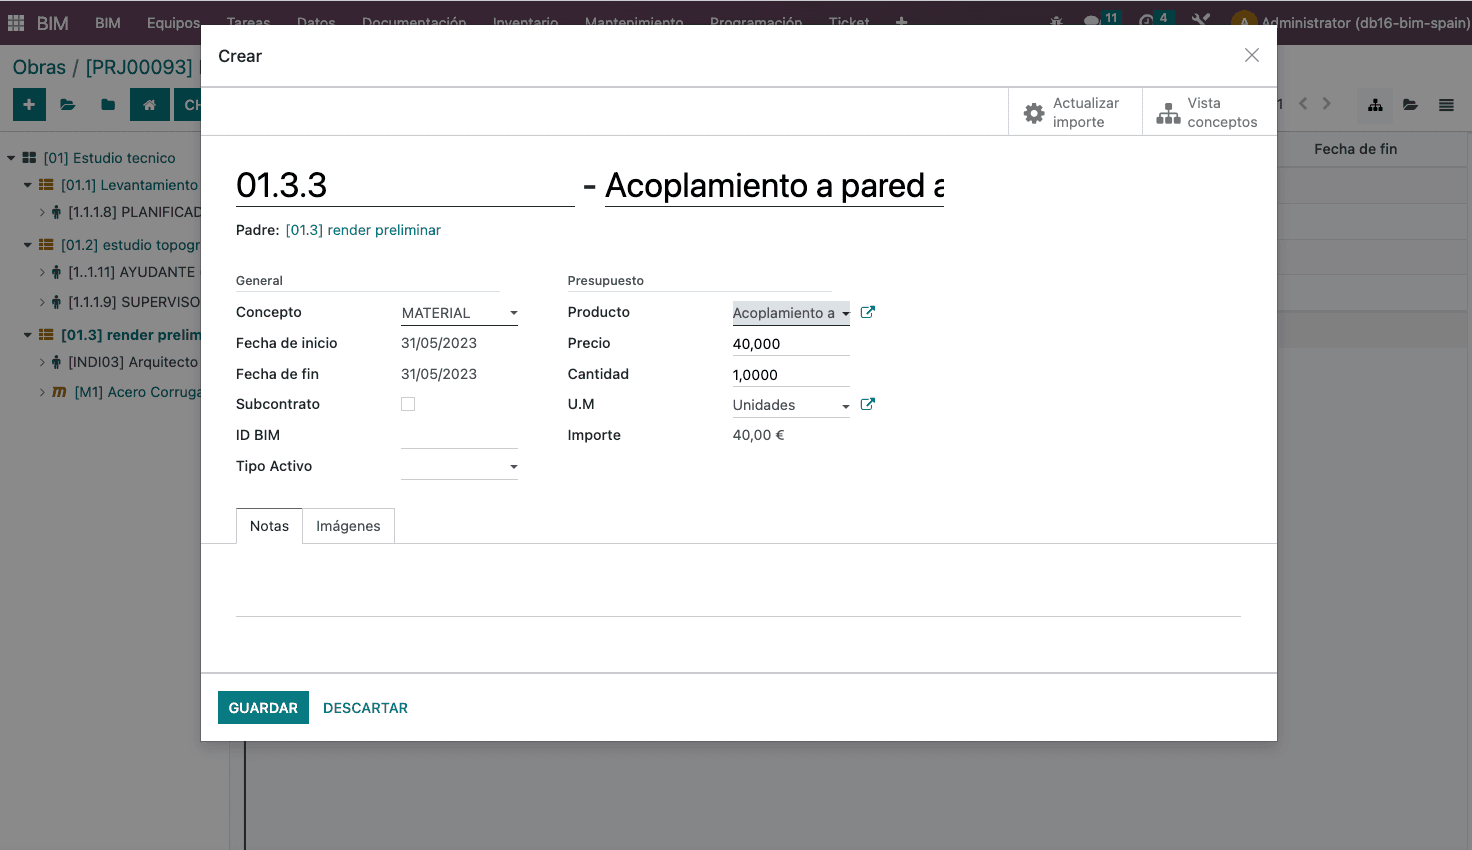Click the Fecha de inicio value 31/05/2023

coord(439,343)
